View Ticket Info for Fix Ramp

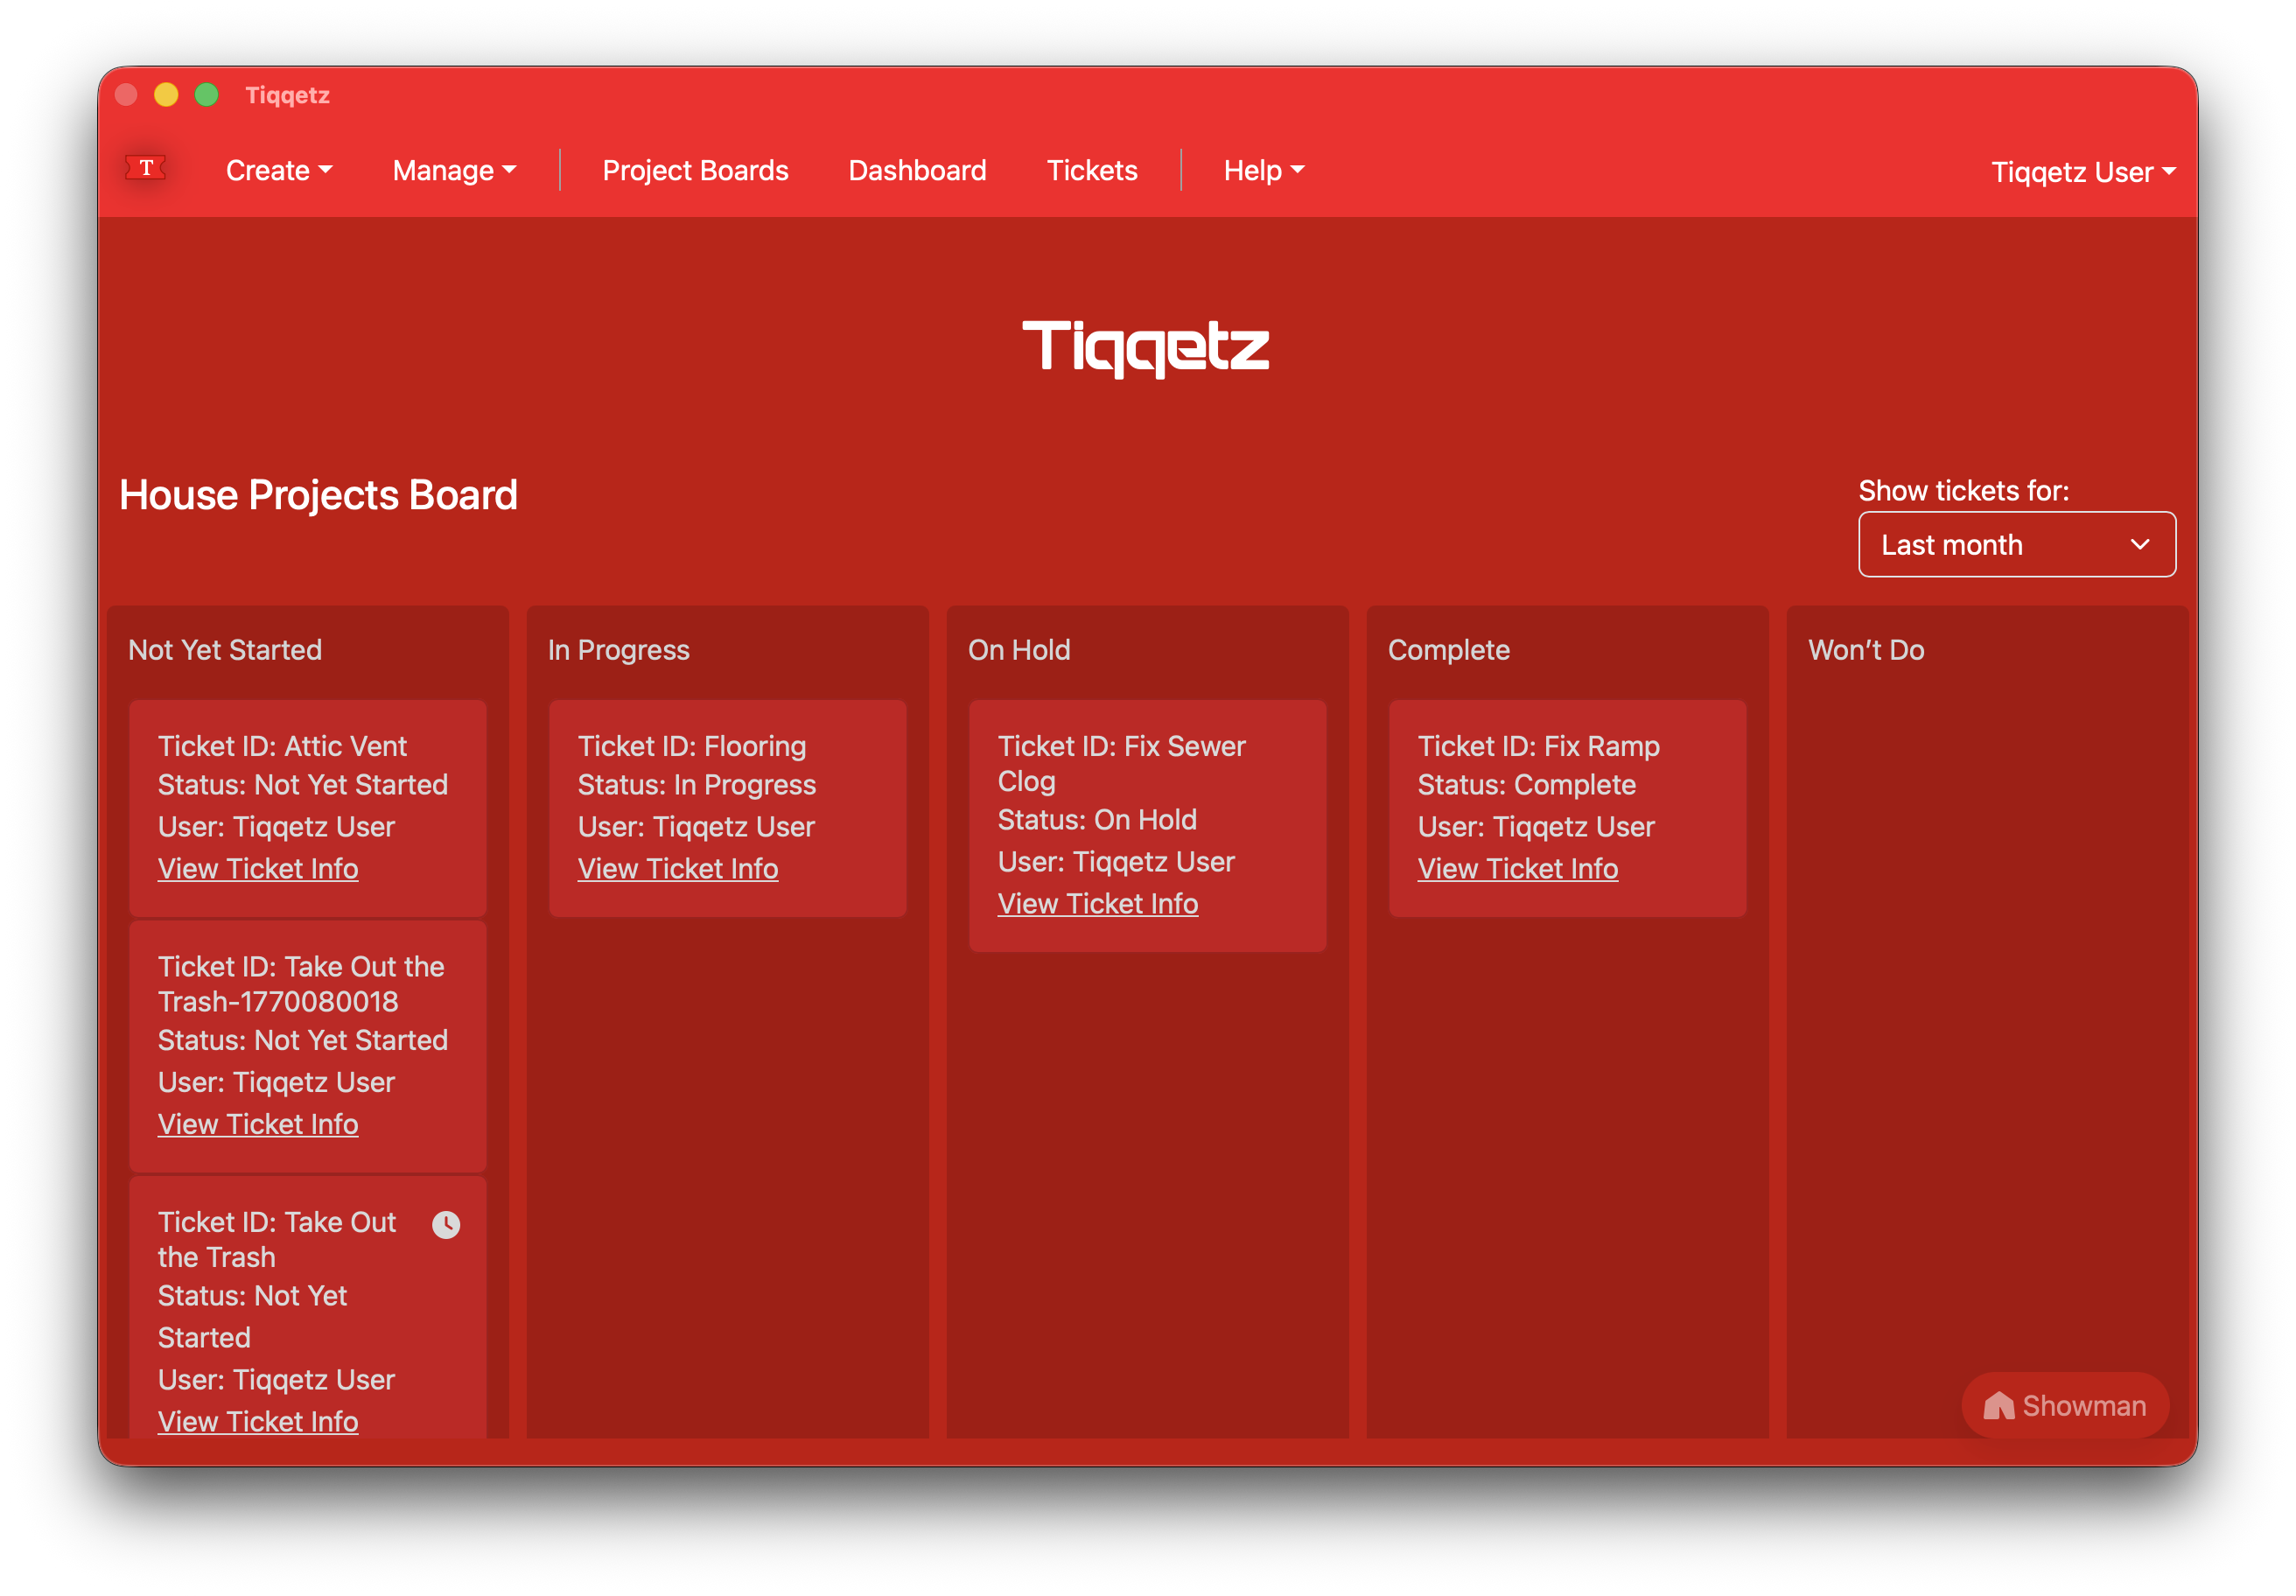point(1518,868)
